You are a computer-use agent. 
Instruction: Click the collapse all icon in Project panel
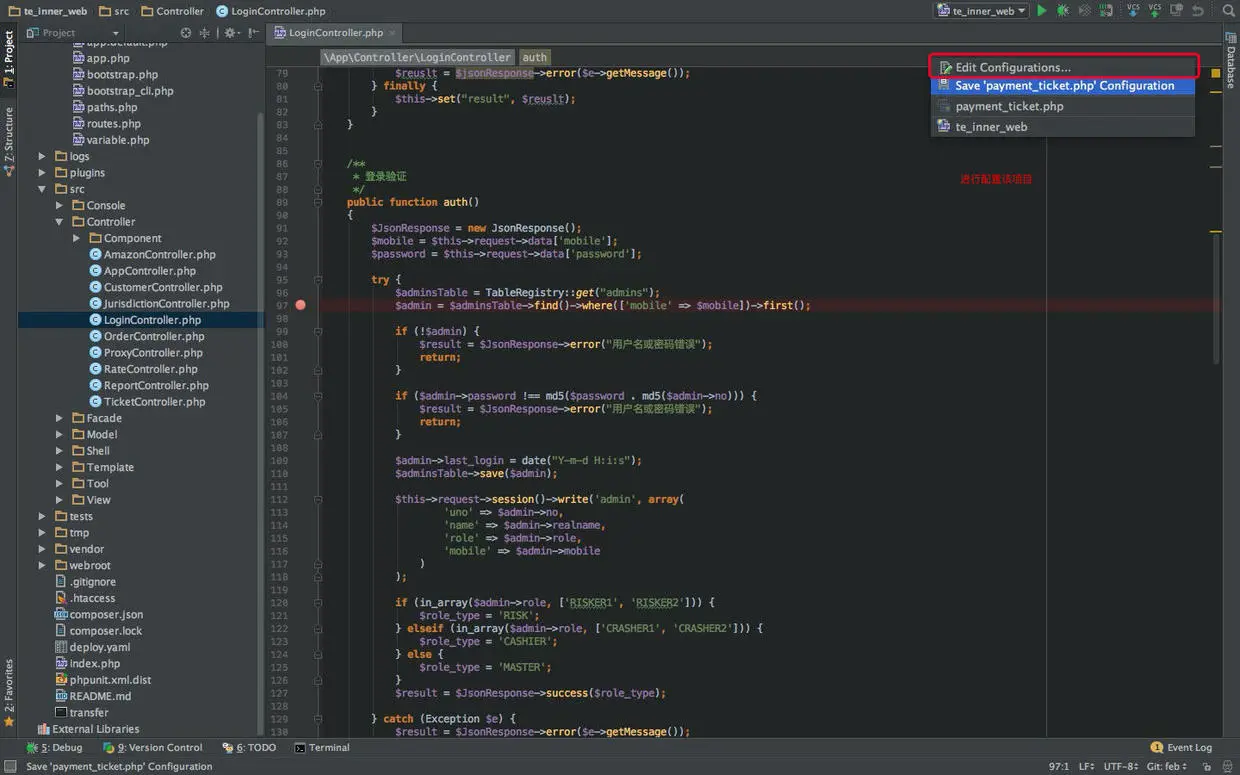(x=205, y=33)
